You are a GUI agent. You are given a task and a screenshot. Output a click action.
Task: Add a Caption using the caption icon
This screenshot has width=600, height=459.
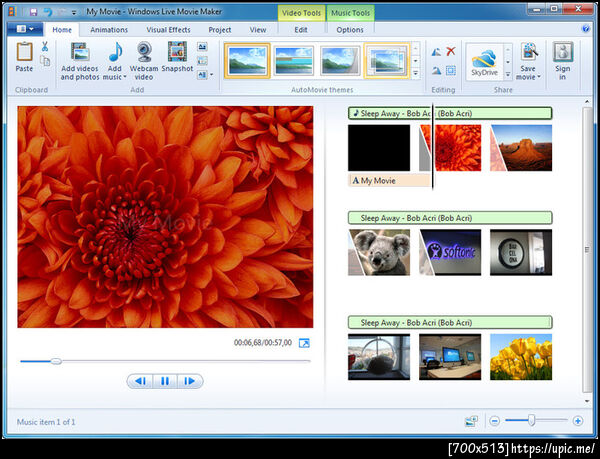tap(202, 61)
